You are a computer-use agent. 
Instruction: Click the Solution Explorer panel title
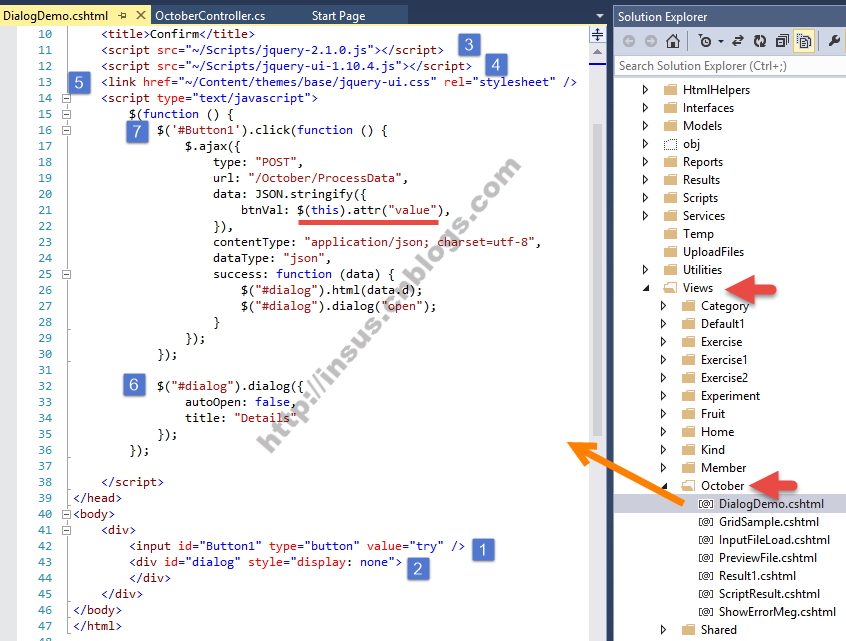click(x=663, y=17)
